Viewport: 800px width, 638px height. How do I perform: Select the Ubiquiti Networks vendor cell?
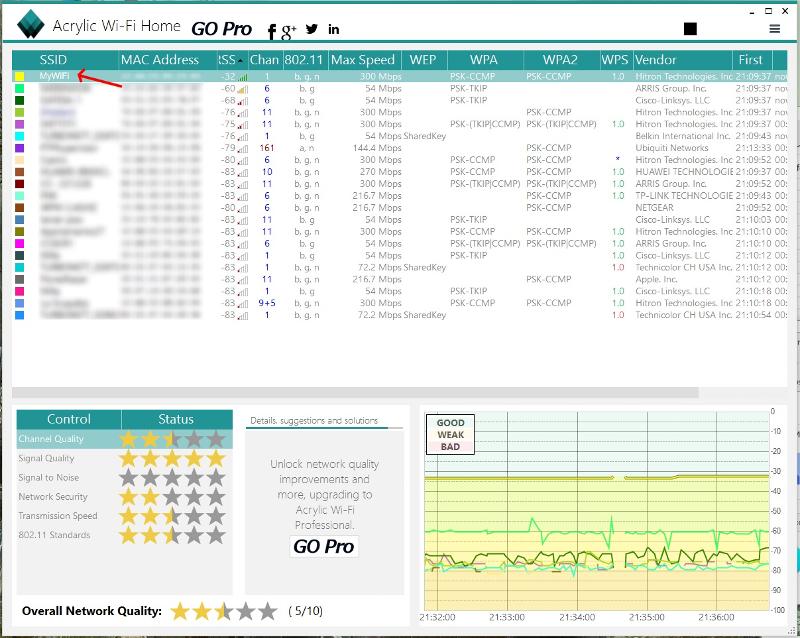(x=671, y=148)
